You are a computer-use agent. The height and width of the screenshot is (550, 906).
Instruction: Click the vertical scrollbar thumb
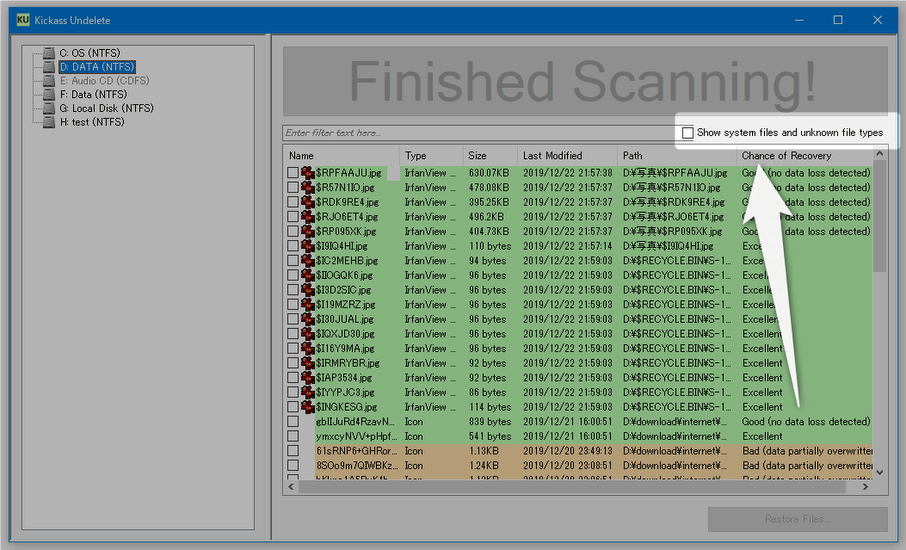[x=879, y=216]
